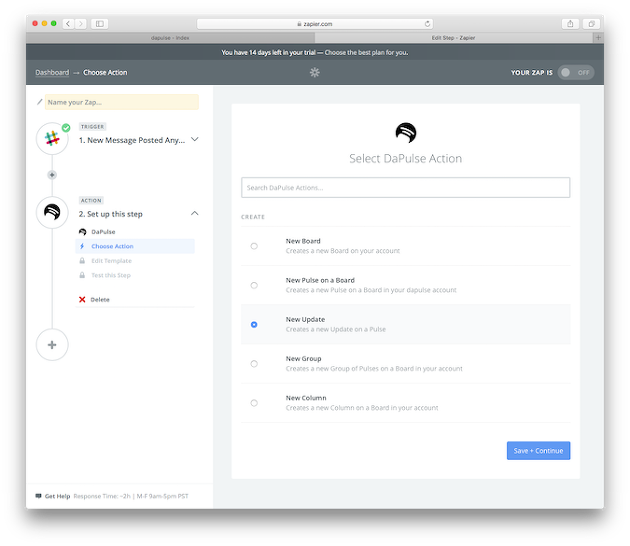The image size is (630, 546).
Task: Open Edit Template in the step list
Action: point(111,261)
